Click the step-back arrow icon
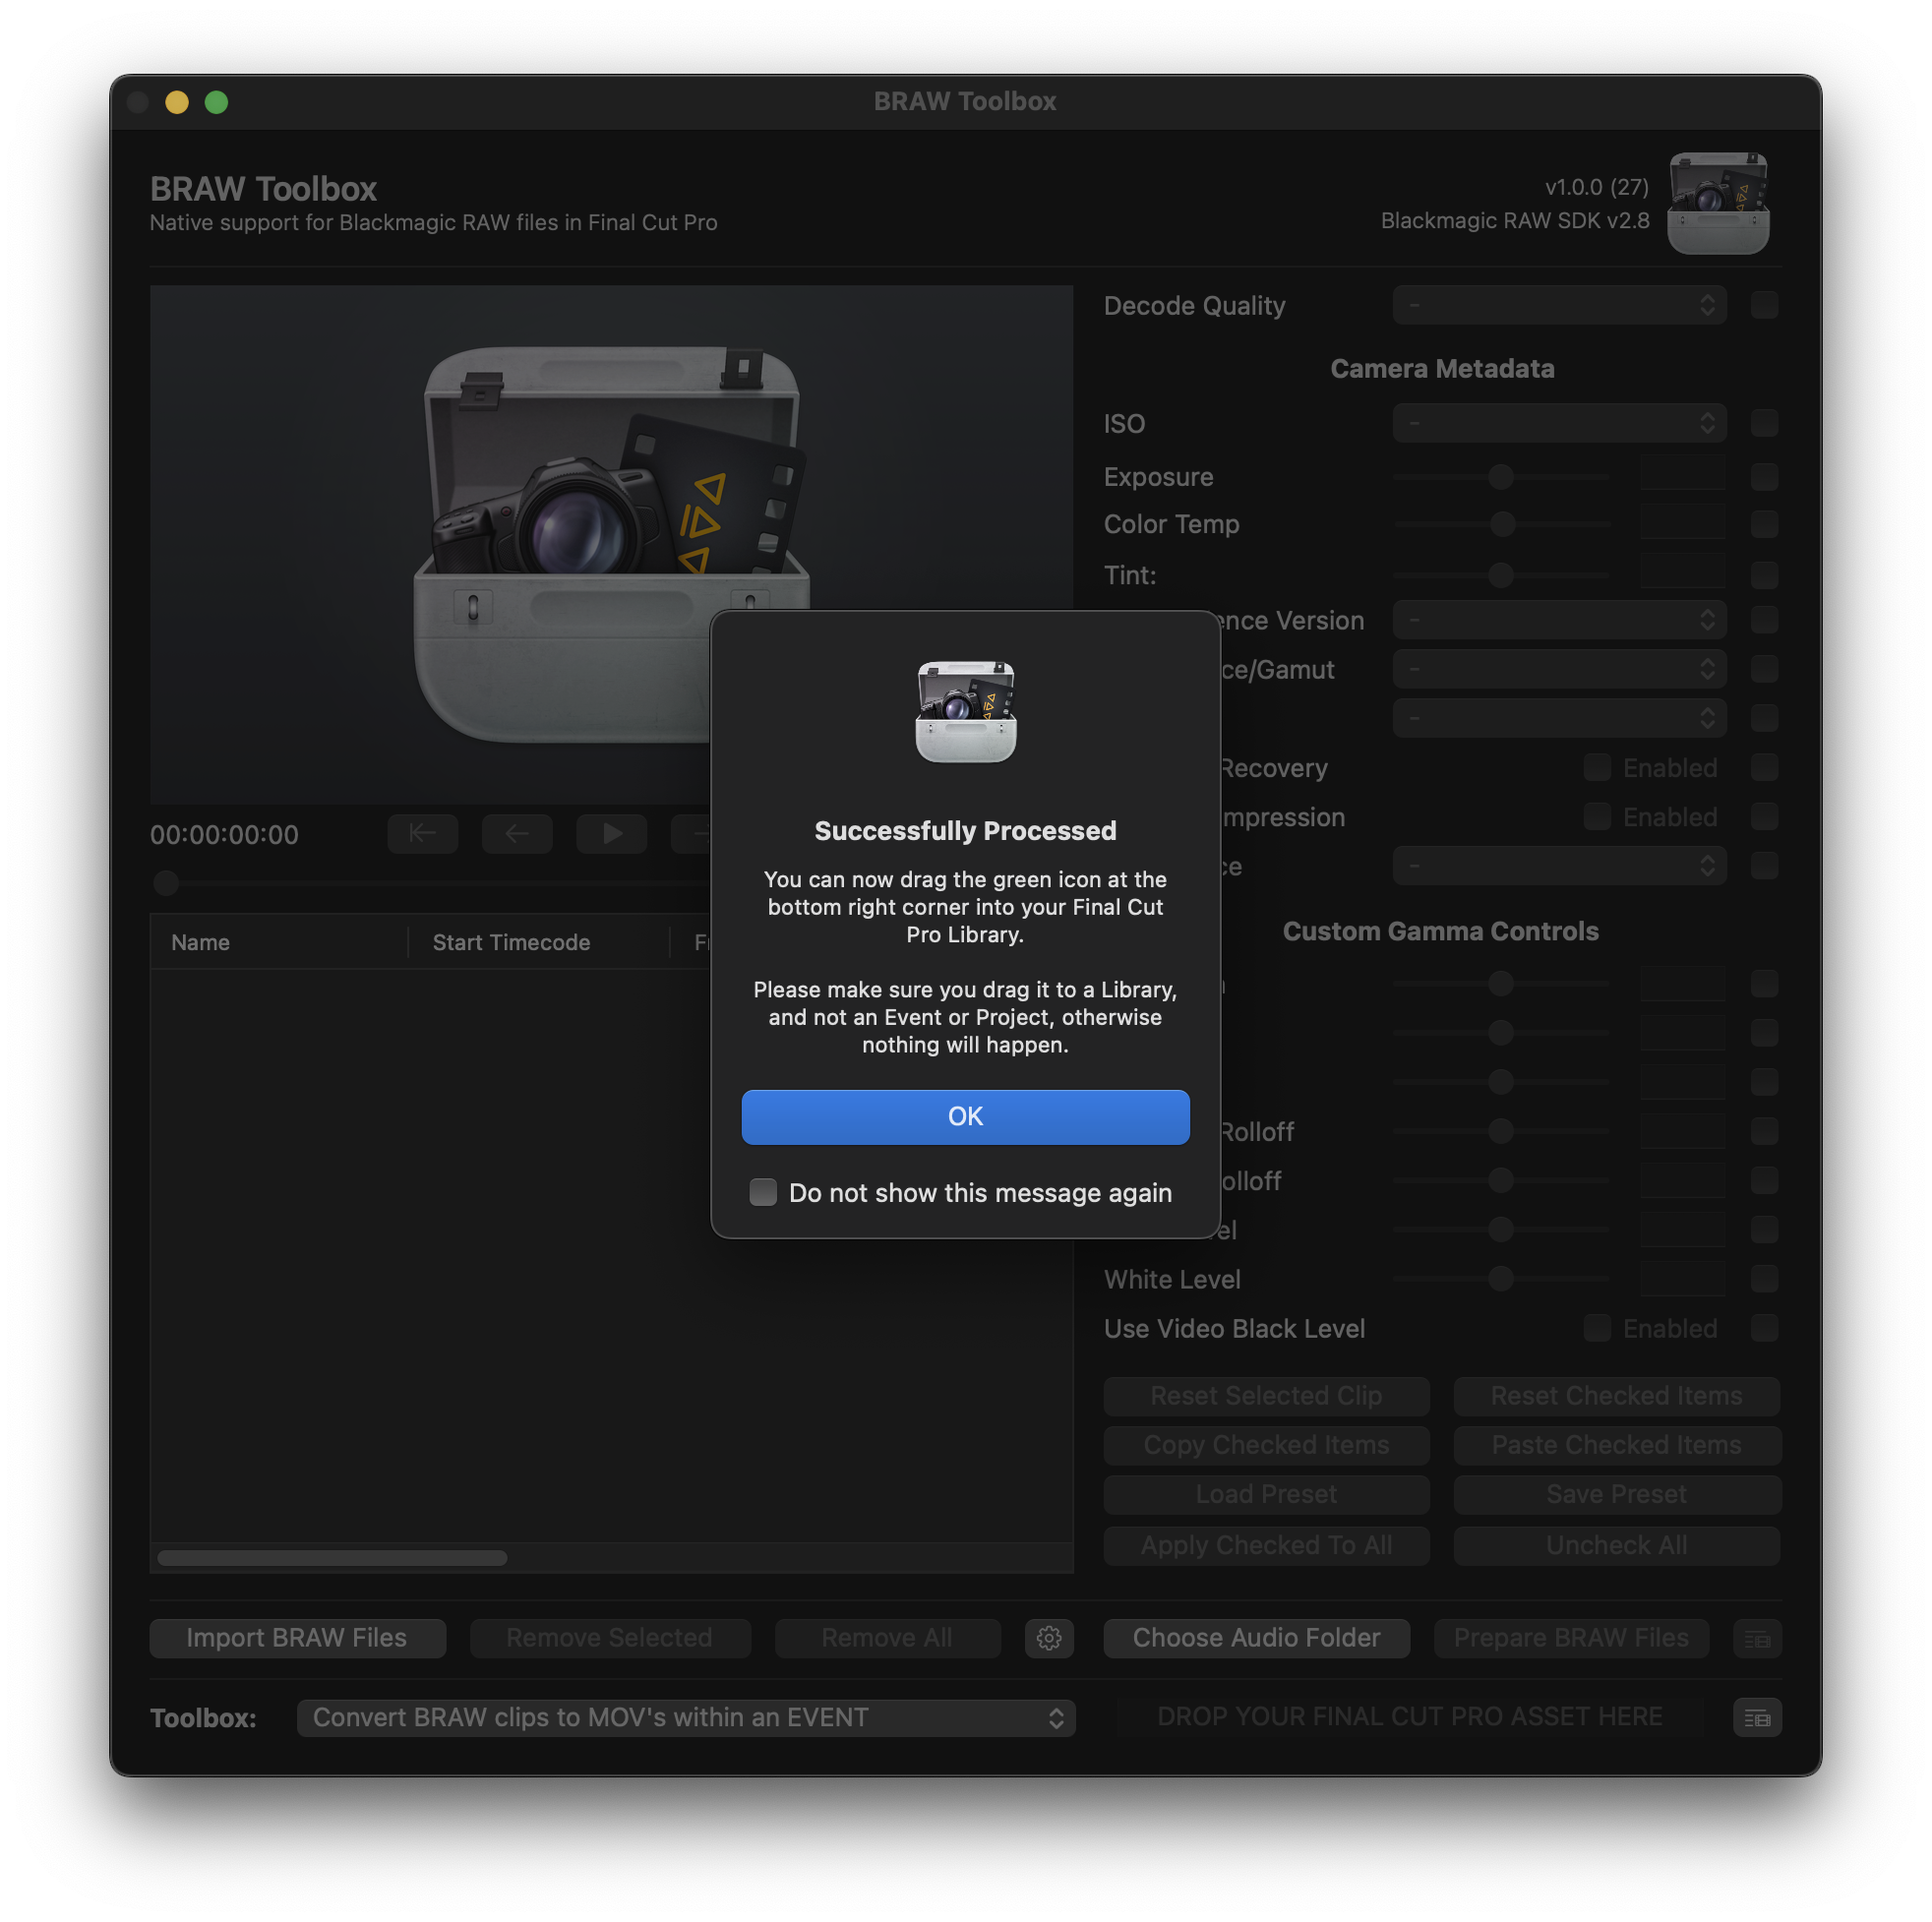This screenshot has width=1932, height=1922. [x=516, y=834]
